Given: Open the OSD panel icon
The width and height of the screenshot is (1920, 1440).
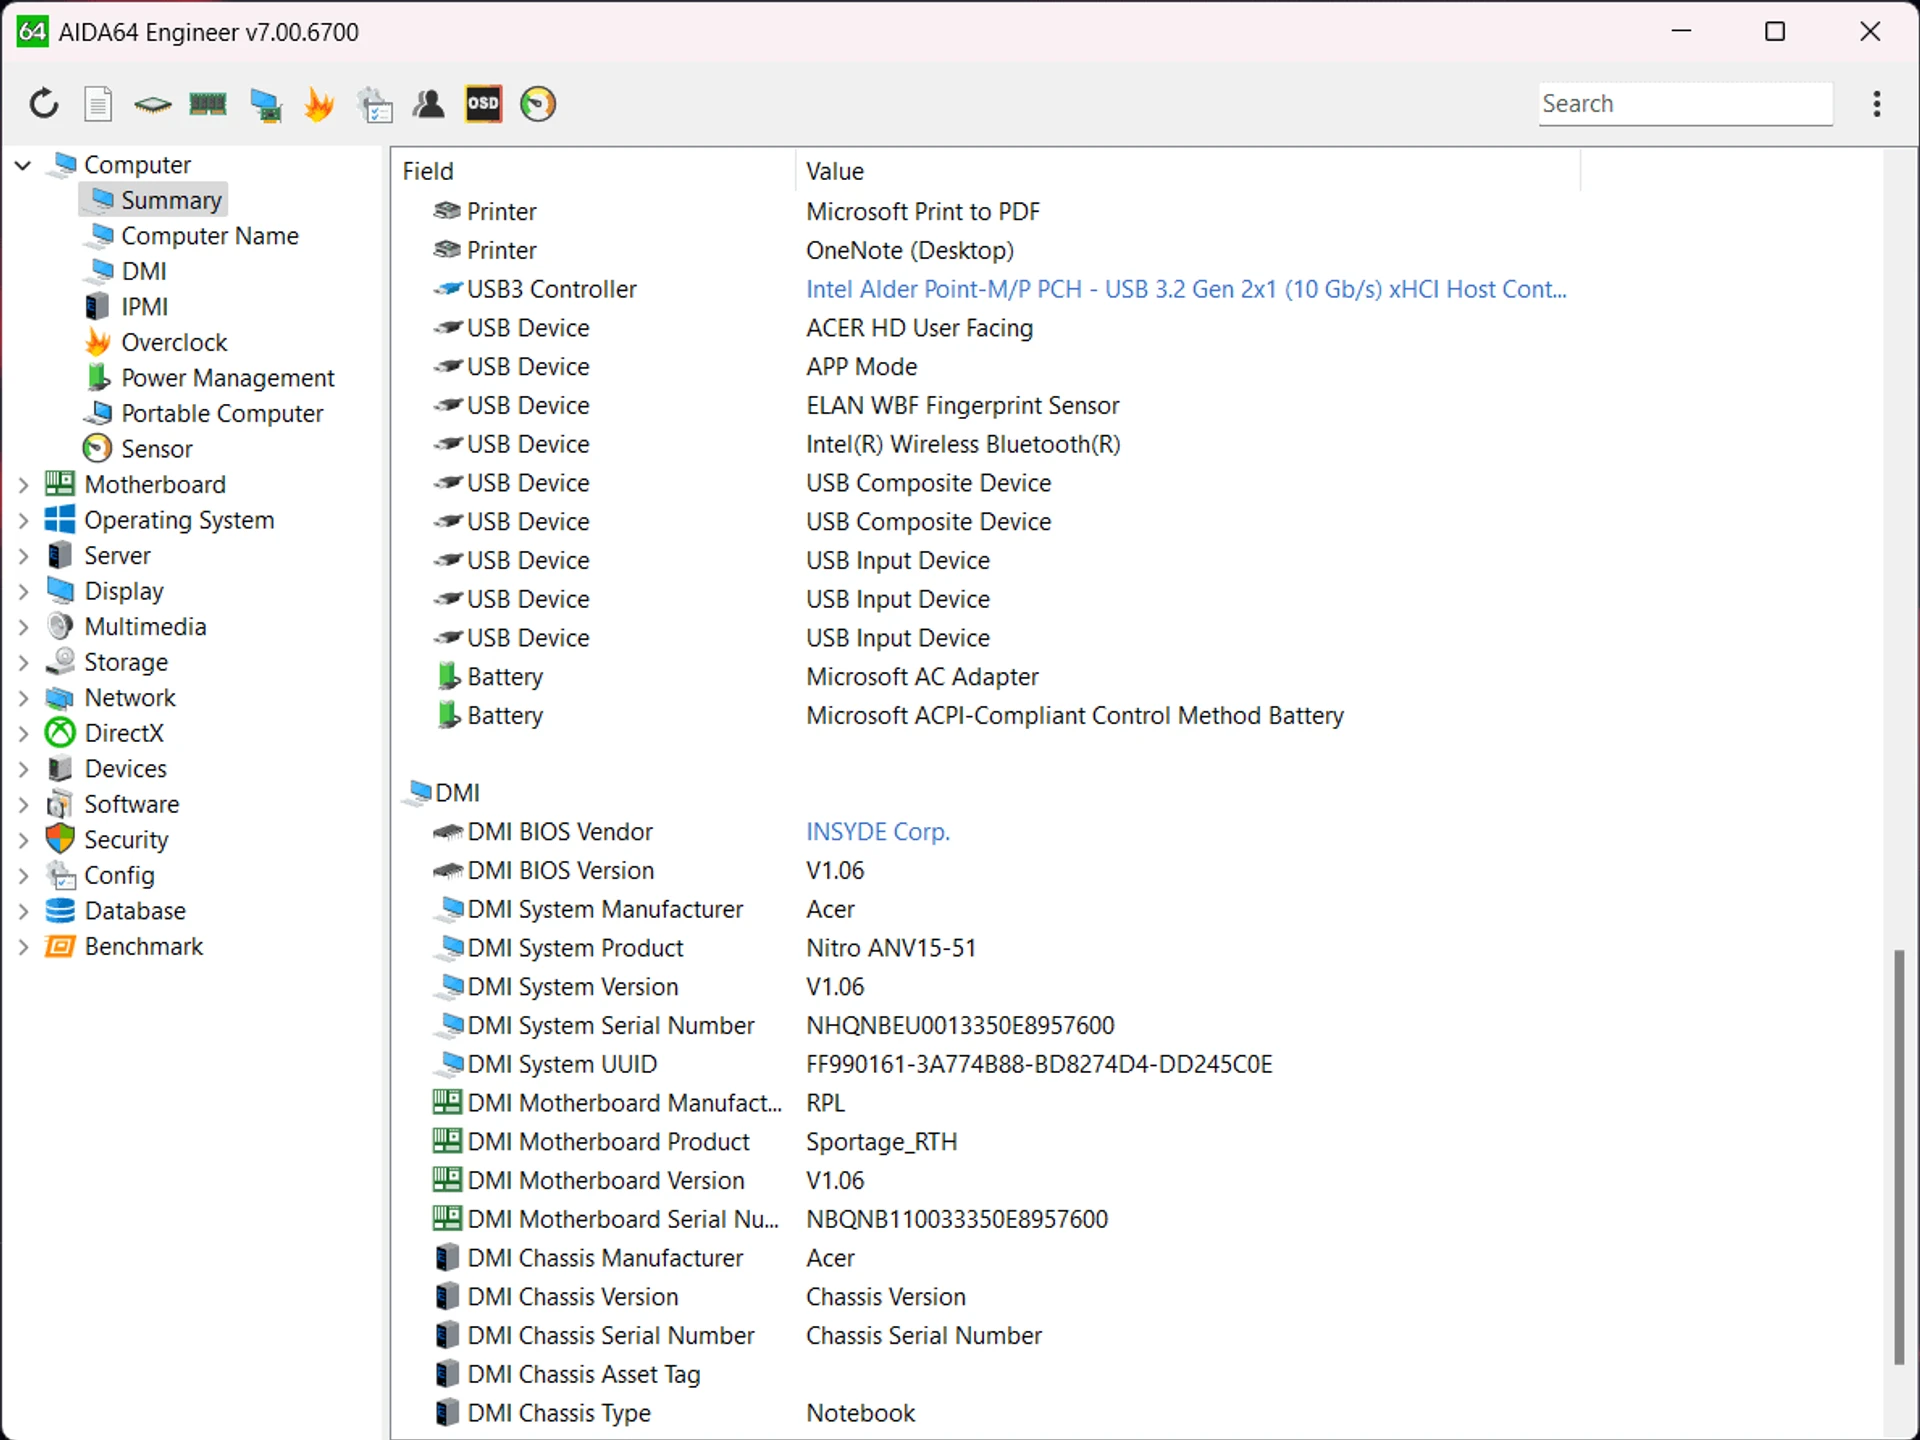Looking at the screenshot, I should [483, 104].
